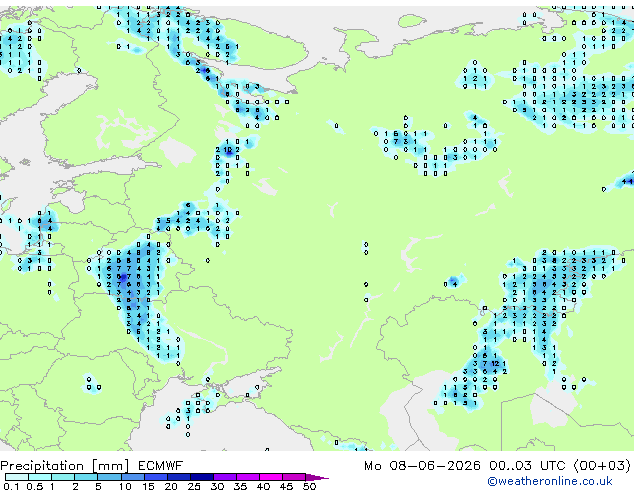Image resolution: width=634 pixels, height=490 pixels.
Task: Click the 25–30 mm dark blue legend box
Action: coord(201,477)
